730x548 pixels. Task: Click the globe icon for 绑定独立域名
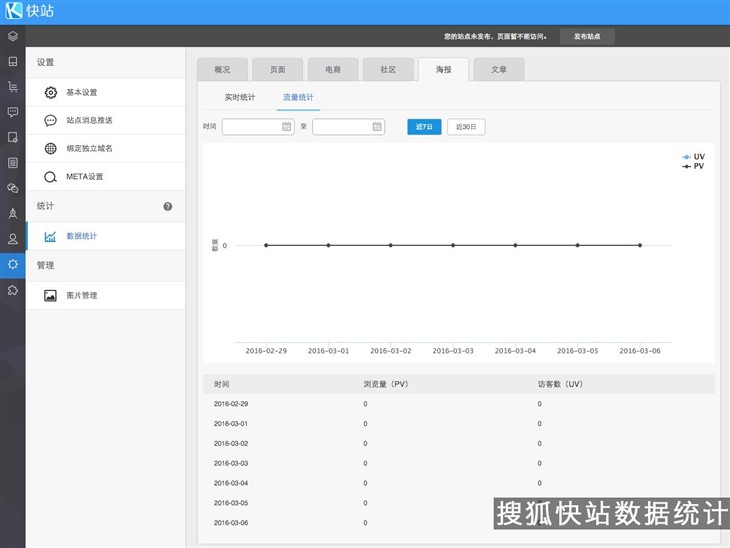50,149
